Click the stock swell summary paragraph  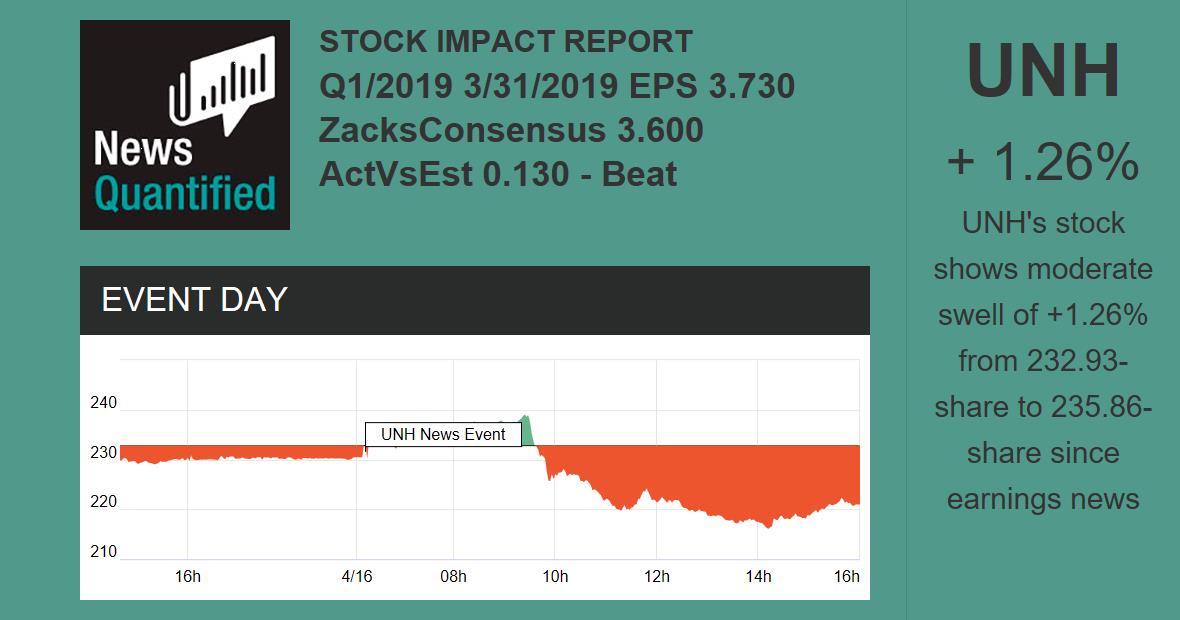pyautogui.click(x=1043, y=360)
